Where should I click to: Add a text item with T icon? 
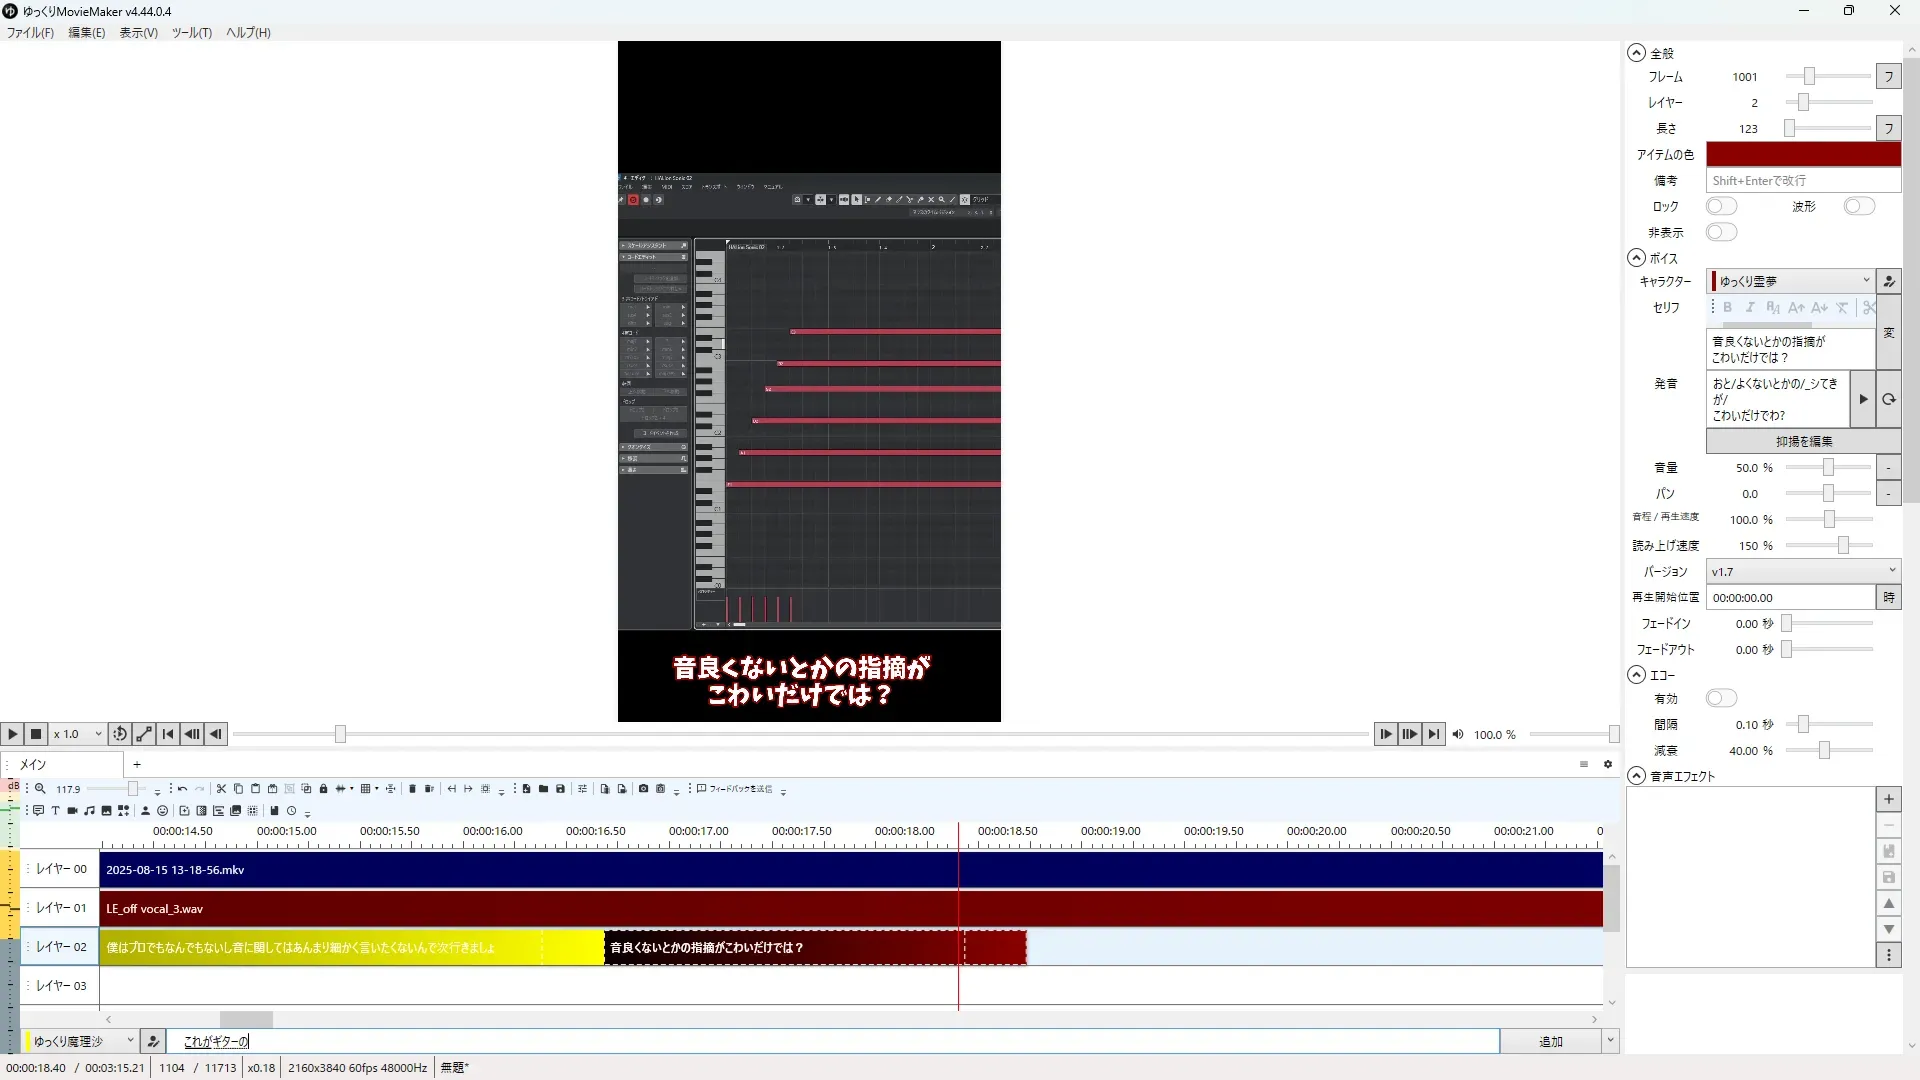pos(55,811)
